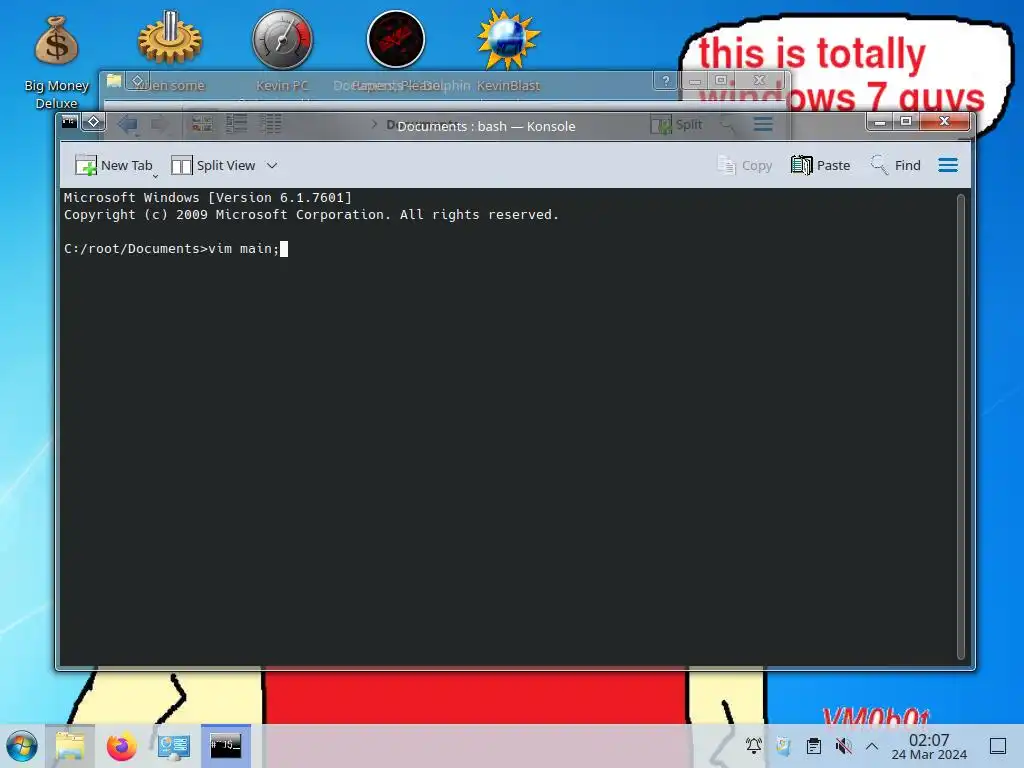
Task: Minimize the Dolphin window behind Konsole
Action: [x=695, y=81]
